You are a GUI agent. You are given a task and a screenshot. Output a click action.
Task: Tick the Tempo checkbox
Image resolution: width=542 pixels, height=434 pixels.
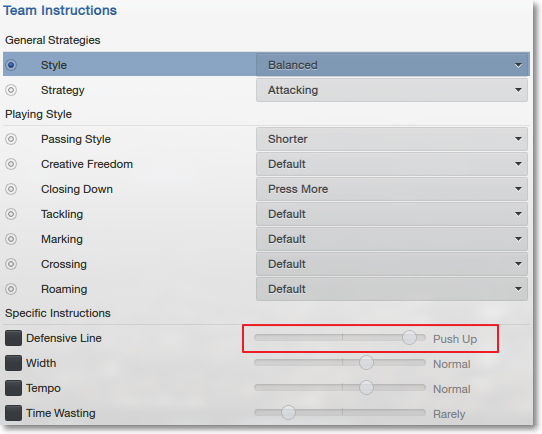coord(13,388)
